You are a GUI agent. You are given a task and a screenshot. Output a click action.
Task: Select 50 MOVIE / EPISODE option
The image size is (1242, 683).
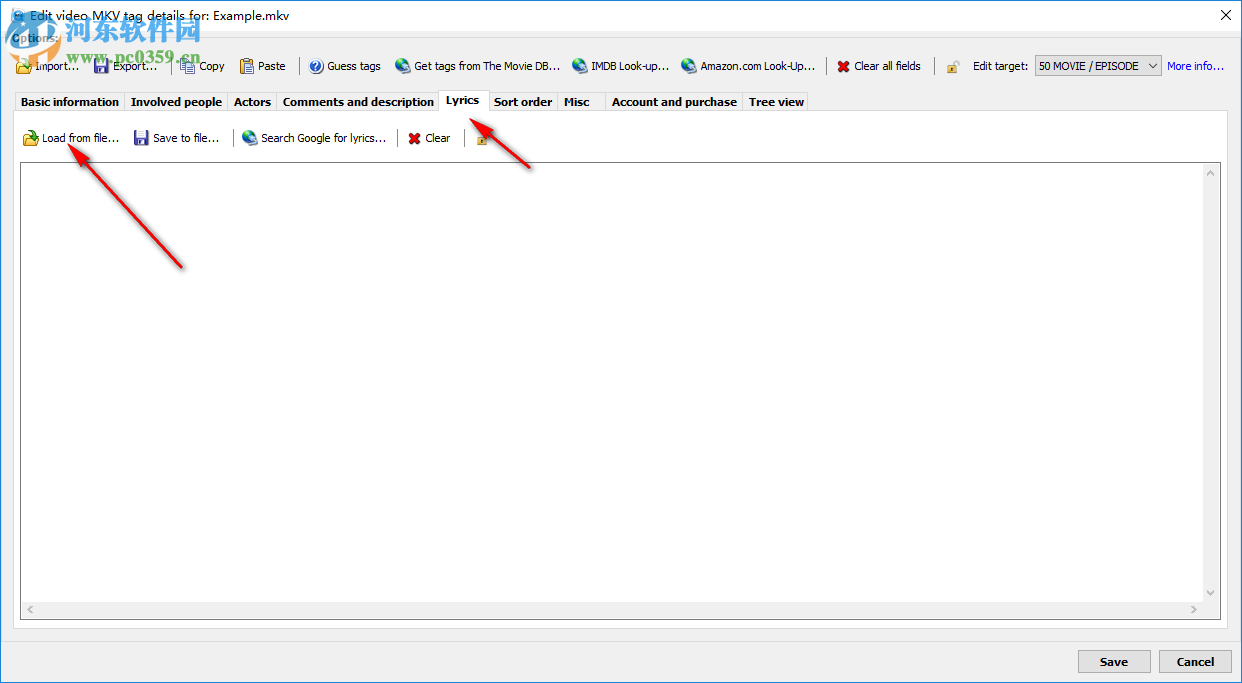pos(1090,65)
